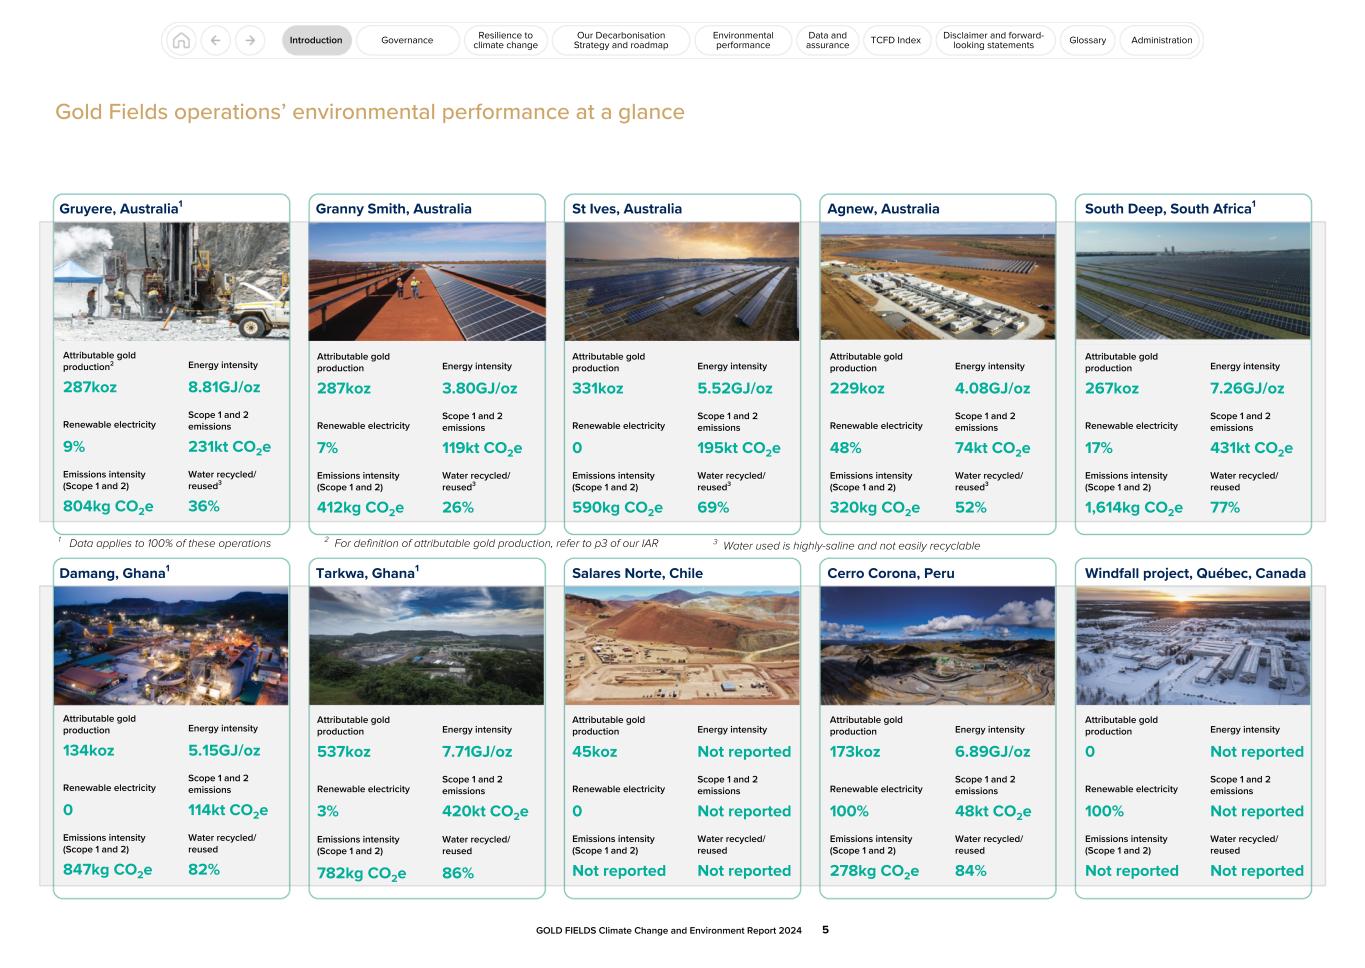Click the page number 5 in the footer

pyautogui.click(x=824, y=929)
